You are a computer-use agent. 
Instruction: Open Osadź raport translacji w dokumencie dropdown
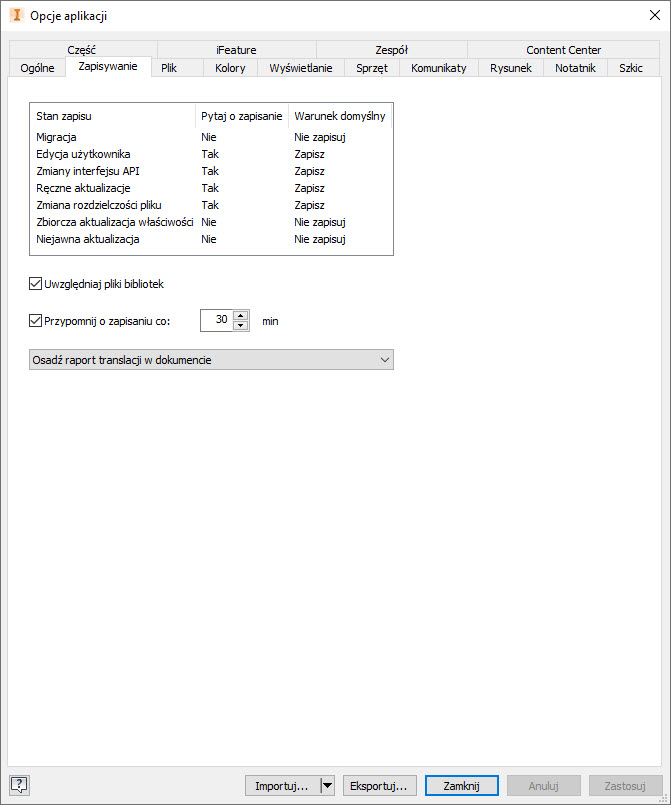tap(211, 360)
